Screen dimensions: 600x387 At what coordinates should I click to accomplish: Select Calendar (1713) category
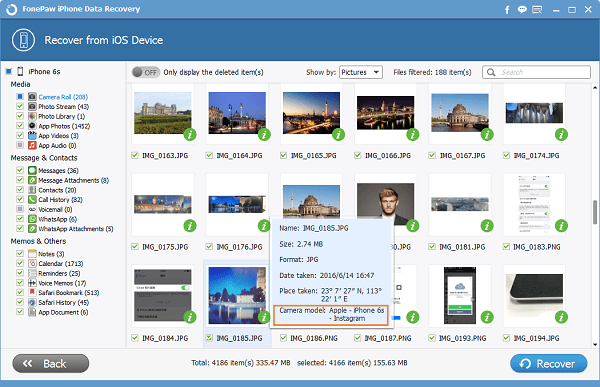61,263
